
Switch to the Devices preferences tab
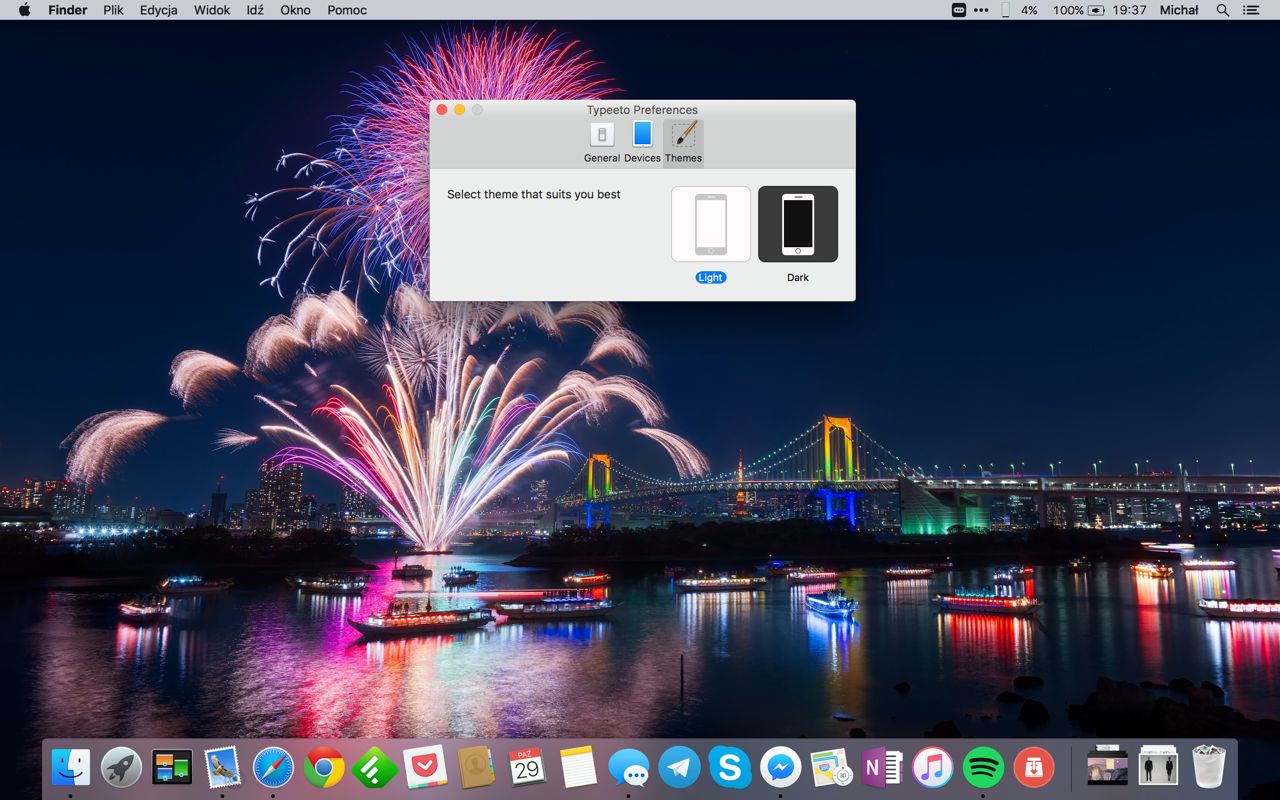coord(642,143)
